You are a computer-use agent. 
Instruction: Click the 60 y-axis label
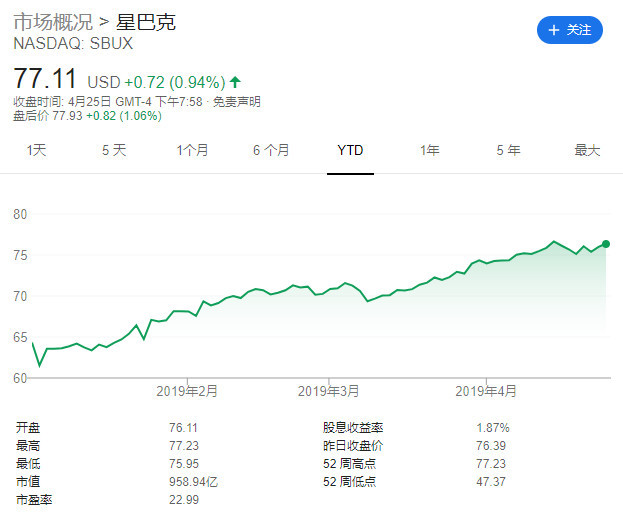pyautogui.click(x=20, y=378)
